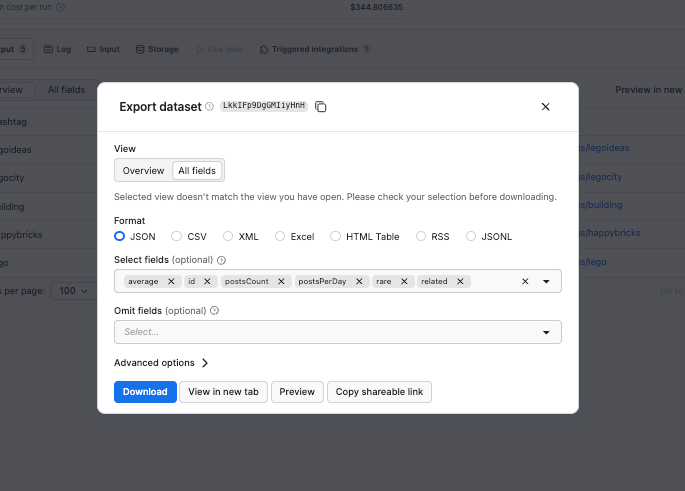Open the Storage tab
The height and width of the screenshot is (491, 685).
pos(157,49)
